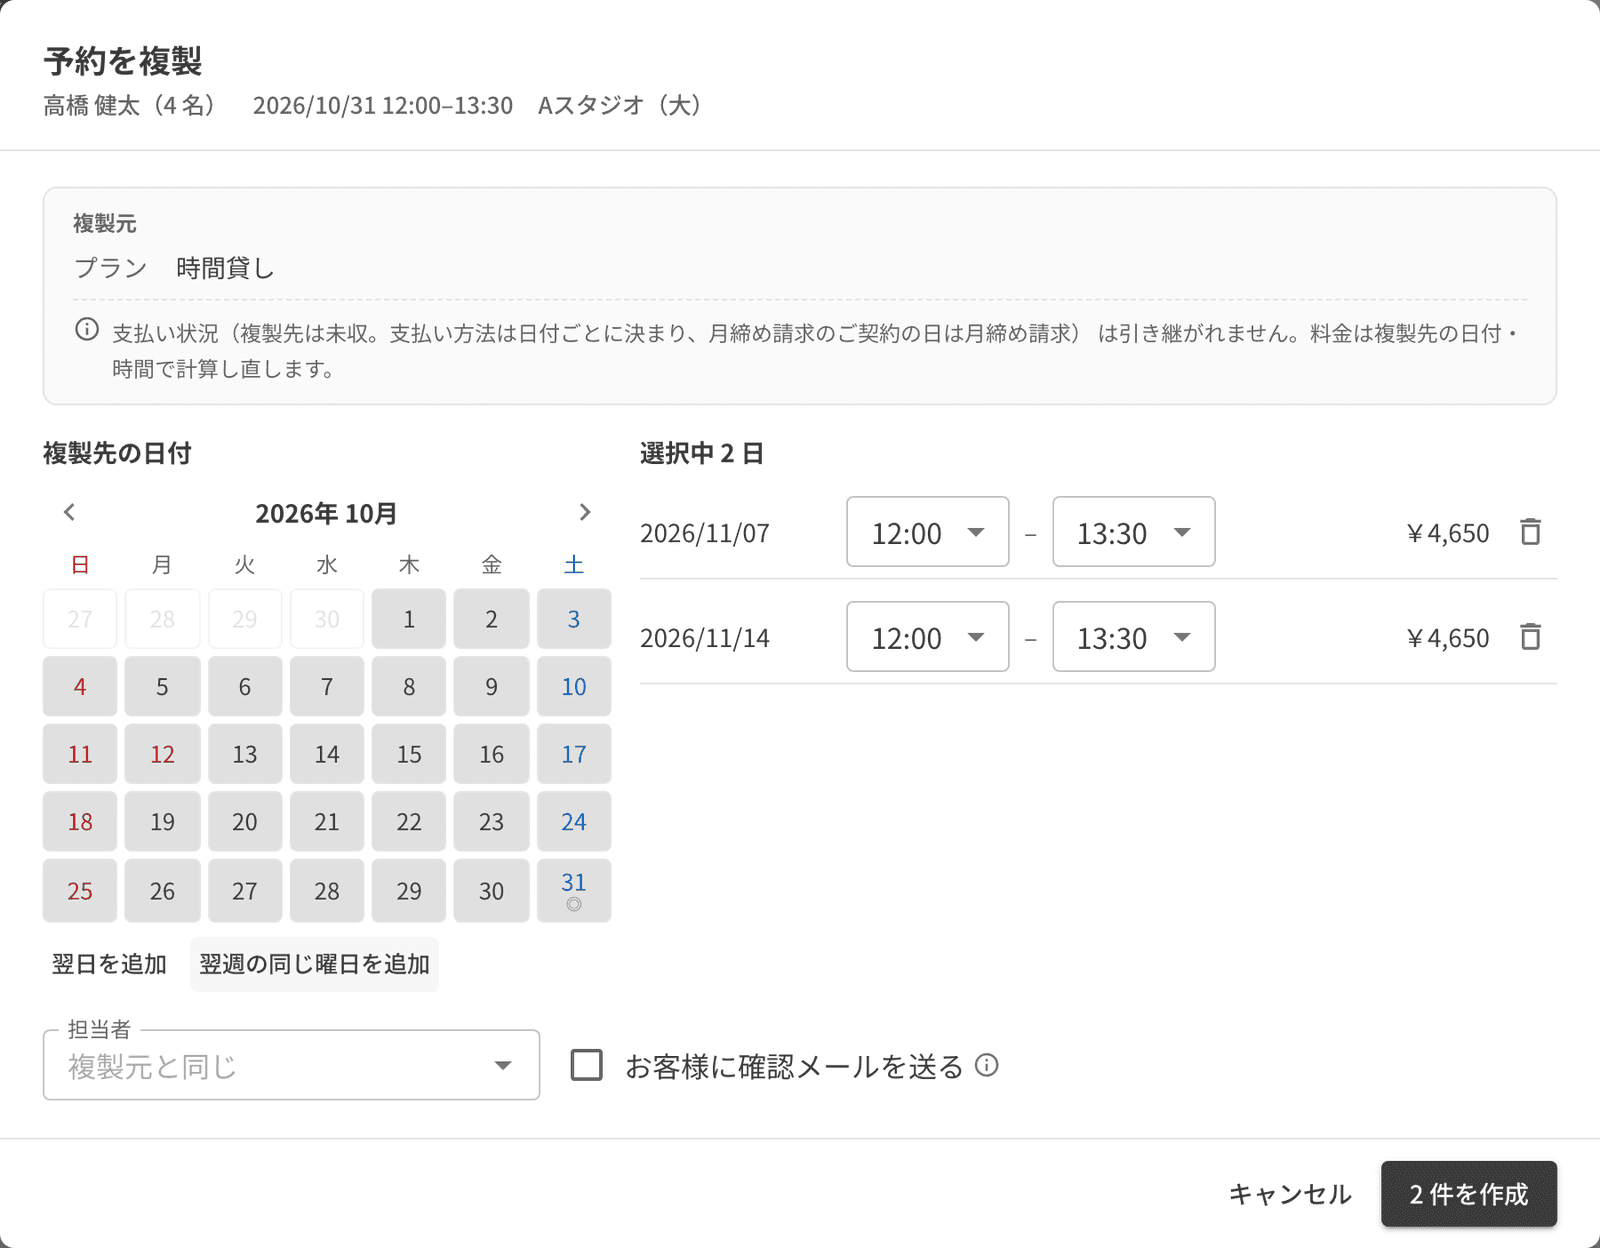Image resolution: width=1600 pixels, height=1248 pixels.
Task: Open end time dropdown for 2026/11/14
Action: point(1134,637)
